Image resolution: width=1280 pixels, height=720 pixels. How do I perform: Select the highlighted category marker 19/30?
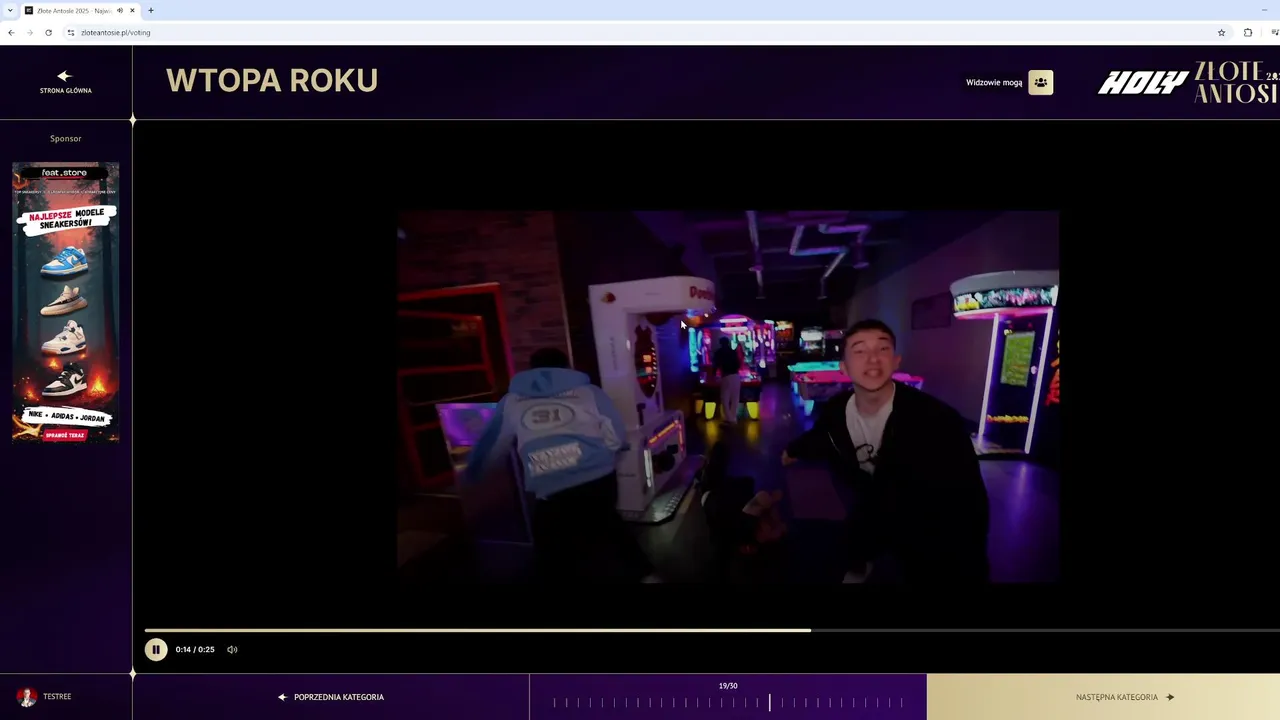click(770, 703)
